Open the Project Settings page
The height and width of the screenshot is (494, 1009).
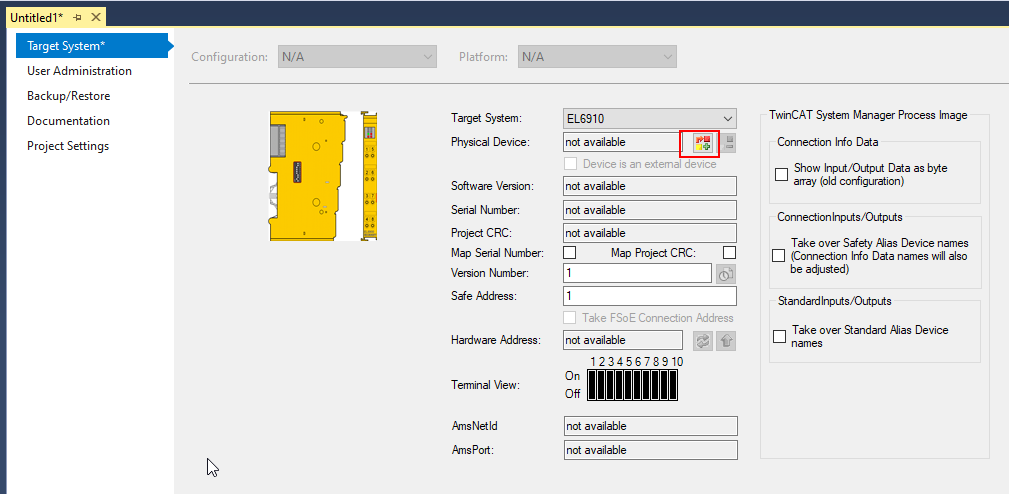(x=68, y=146)
